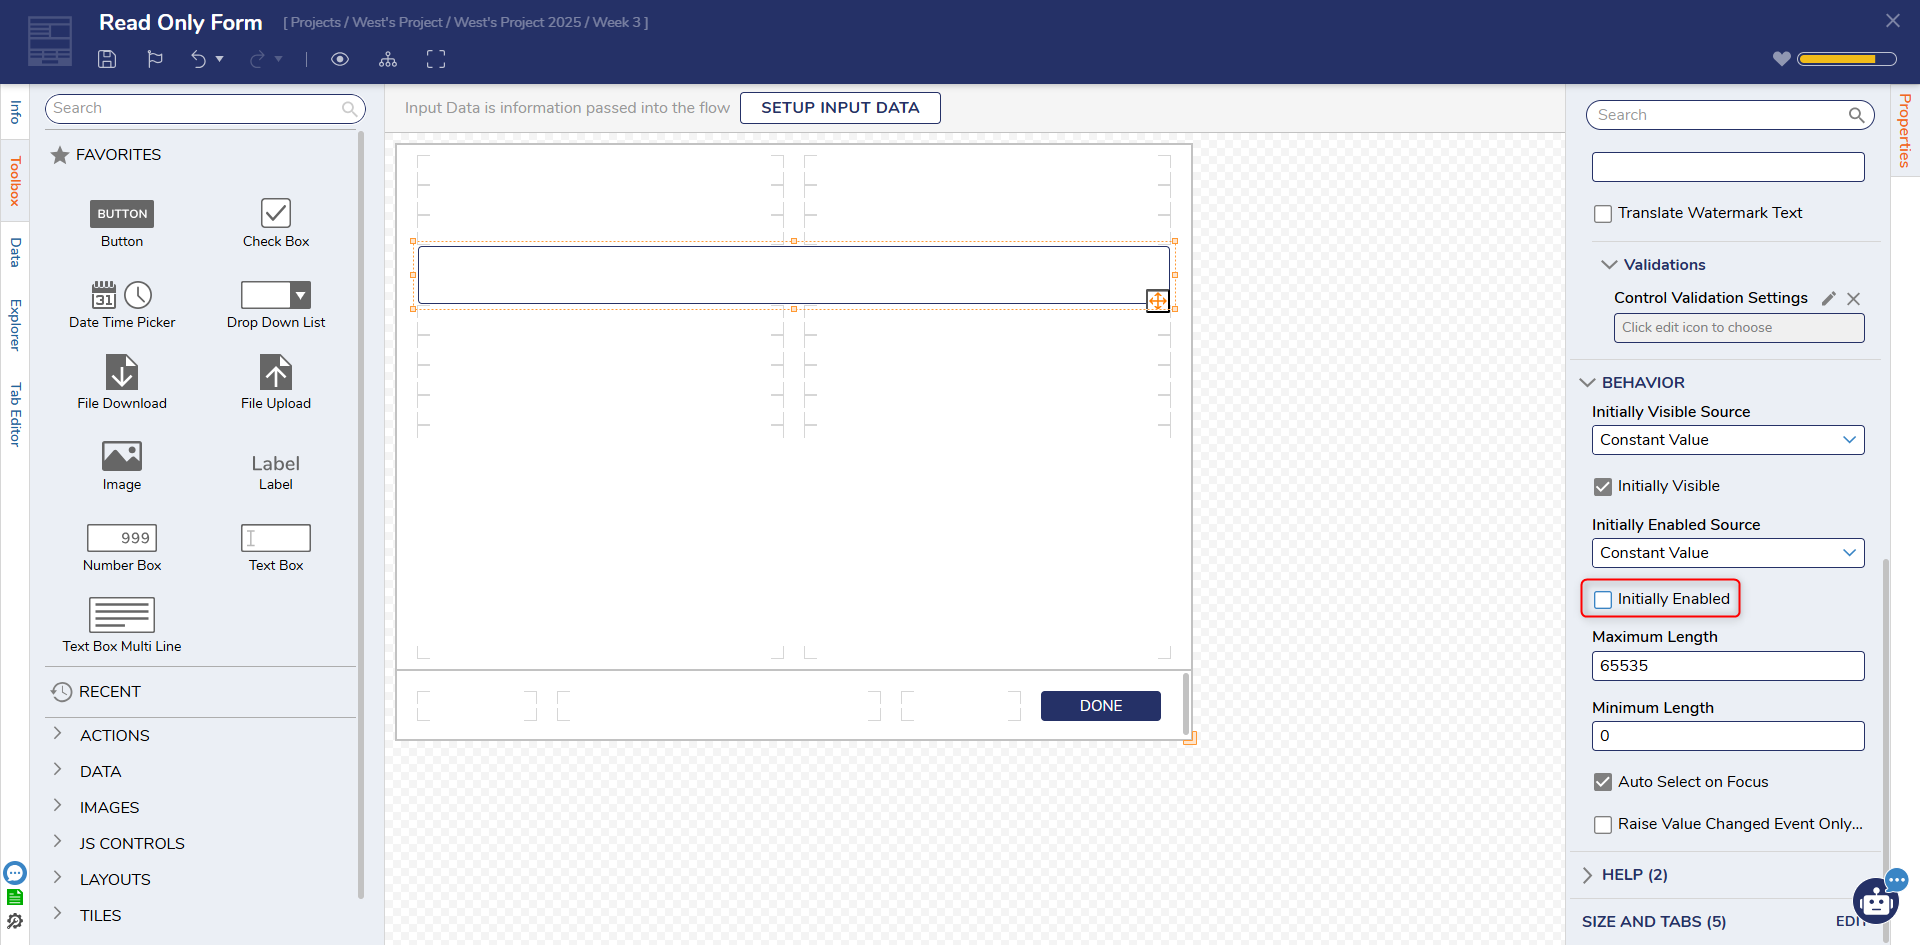Toggle the fullscreen brackets icon
This screenshot has width=1920, height=945.
click(436, 59)
